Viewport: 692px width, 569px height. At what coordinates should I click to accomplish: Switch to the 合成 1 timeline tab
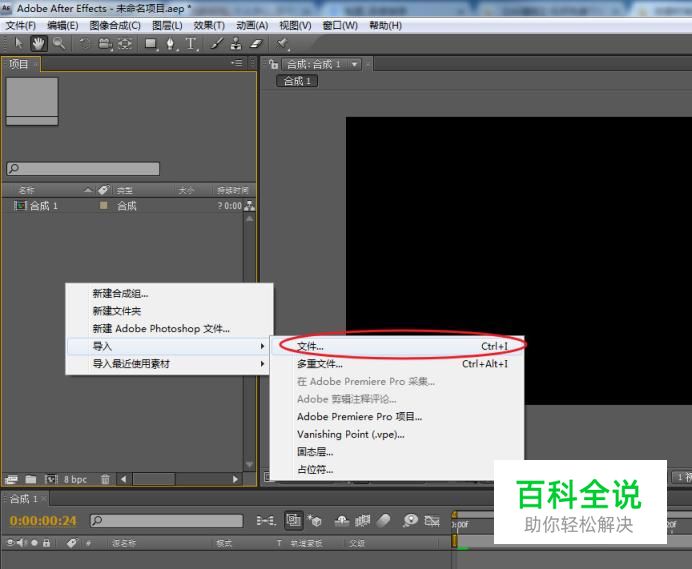23,499
